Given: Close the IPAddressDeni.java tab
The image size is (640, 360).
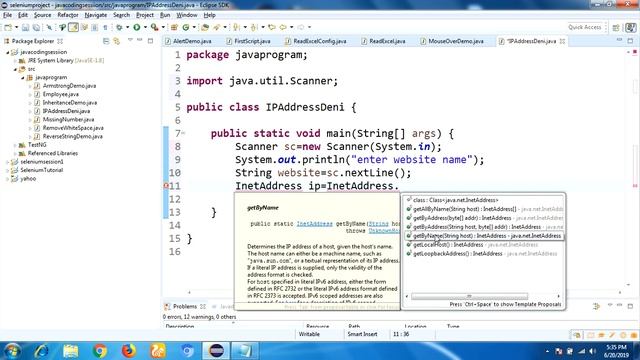Looking at the screenshot, I should pyautogui.click(x=562, y=41).
